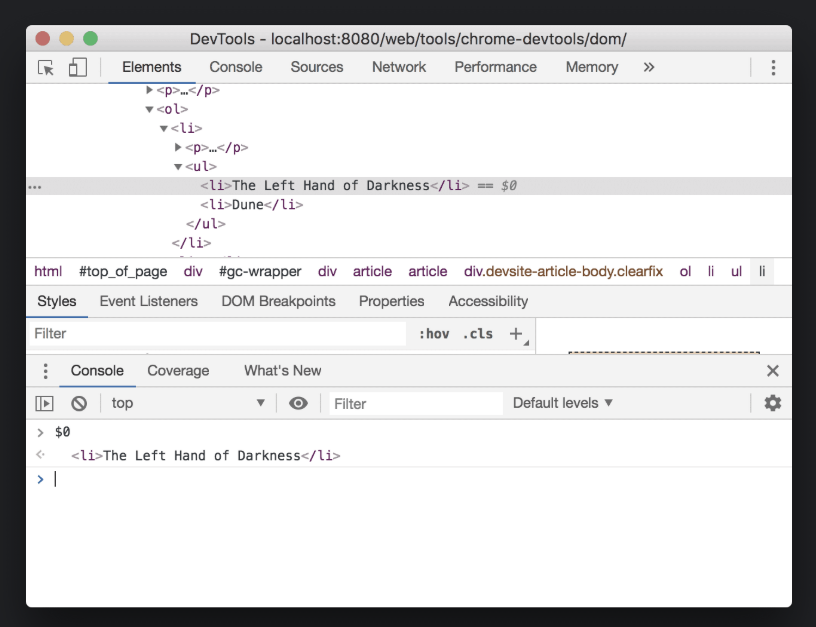This screenshot has height=627, width=816.
Task: Click the div.devsite-article-body.clearfix breadcrumb
Action: (x=562, y=271)
